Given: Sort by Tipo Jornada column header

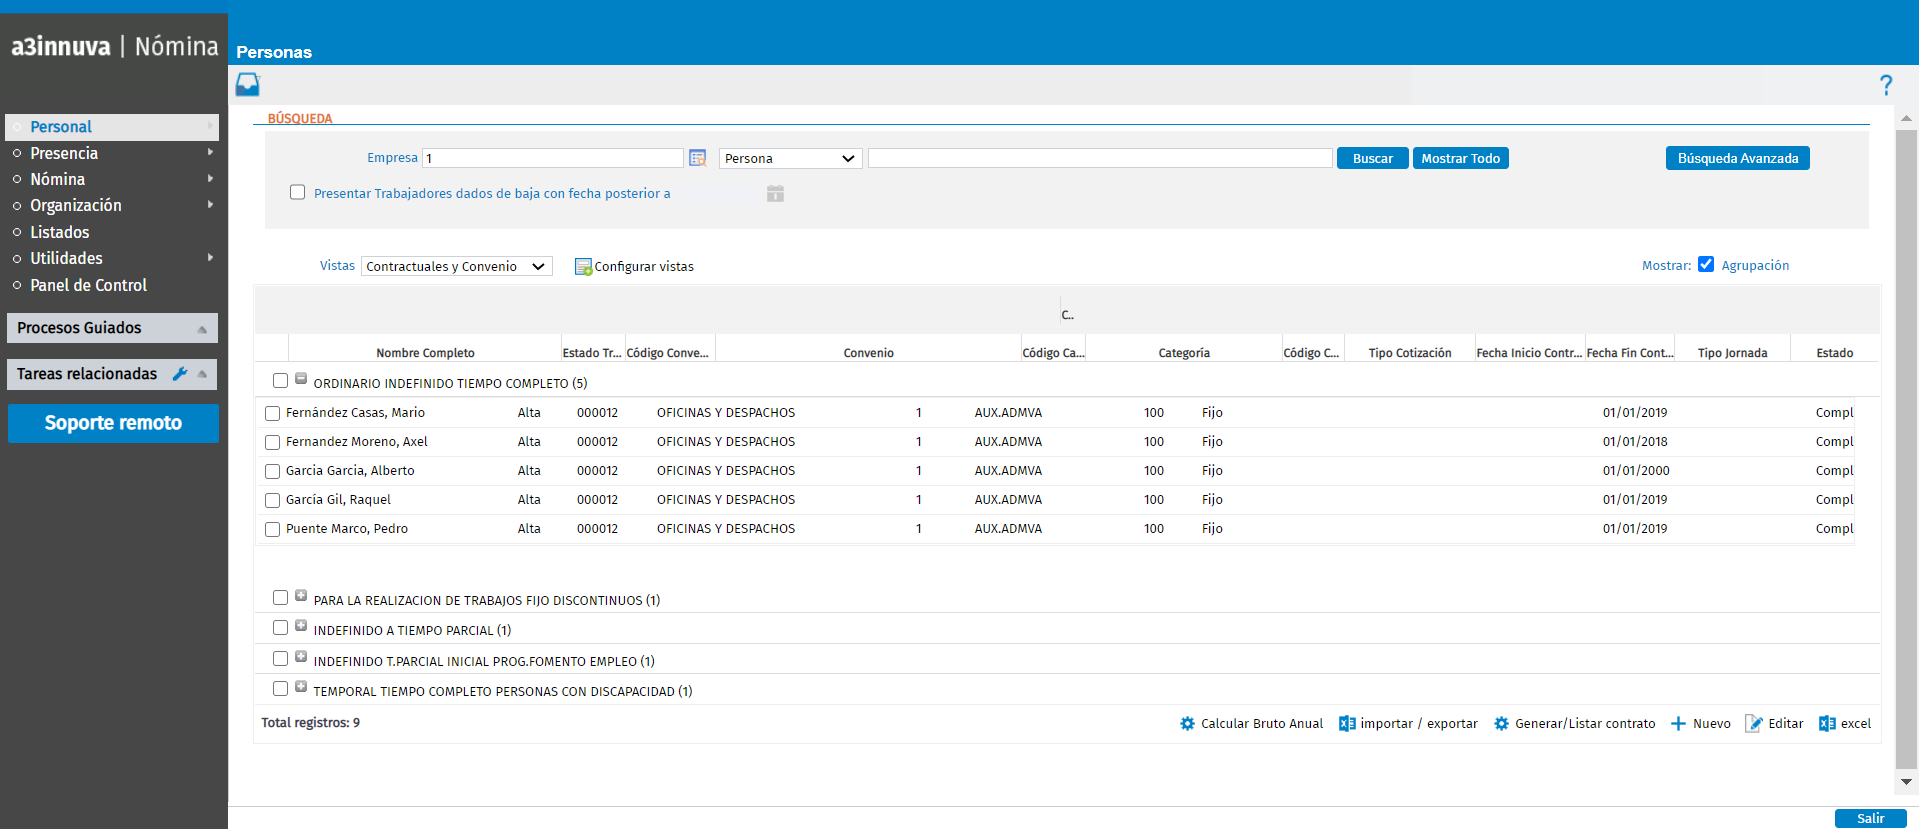Looking at the screenshot, I should [x=1732, y=353].
